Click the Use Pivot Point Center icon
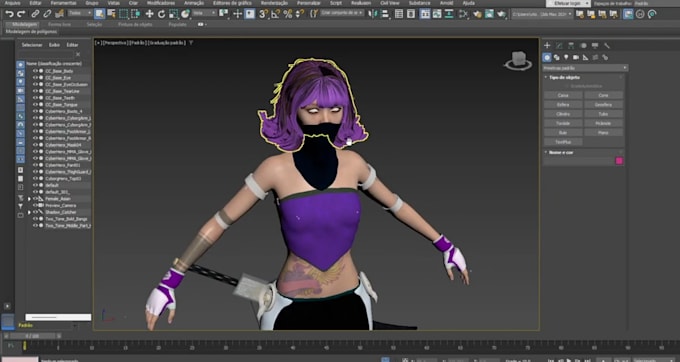The image size is (680, 362). 224,14
